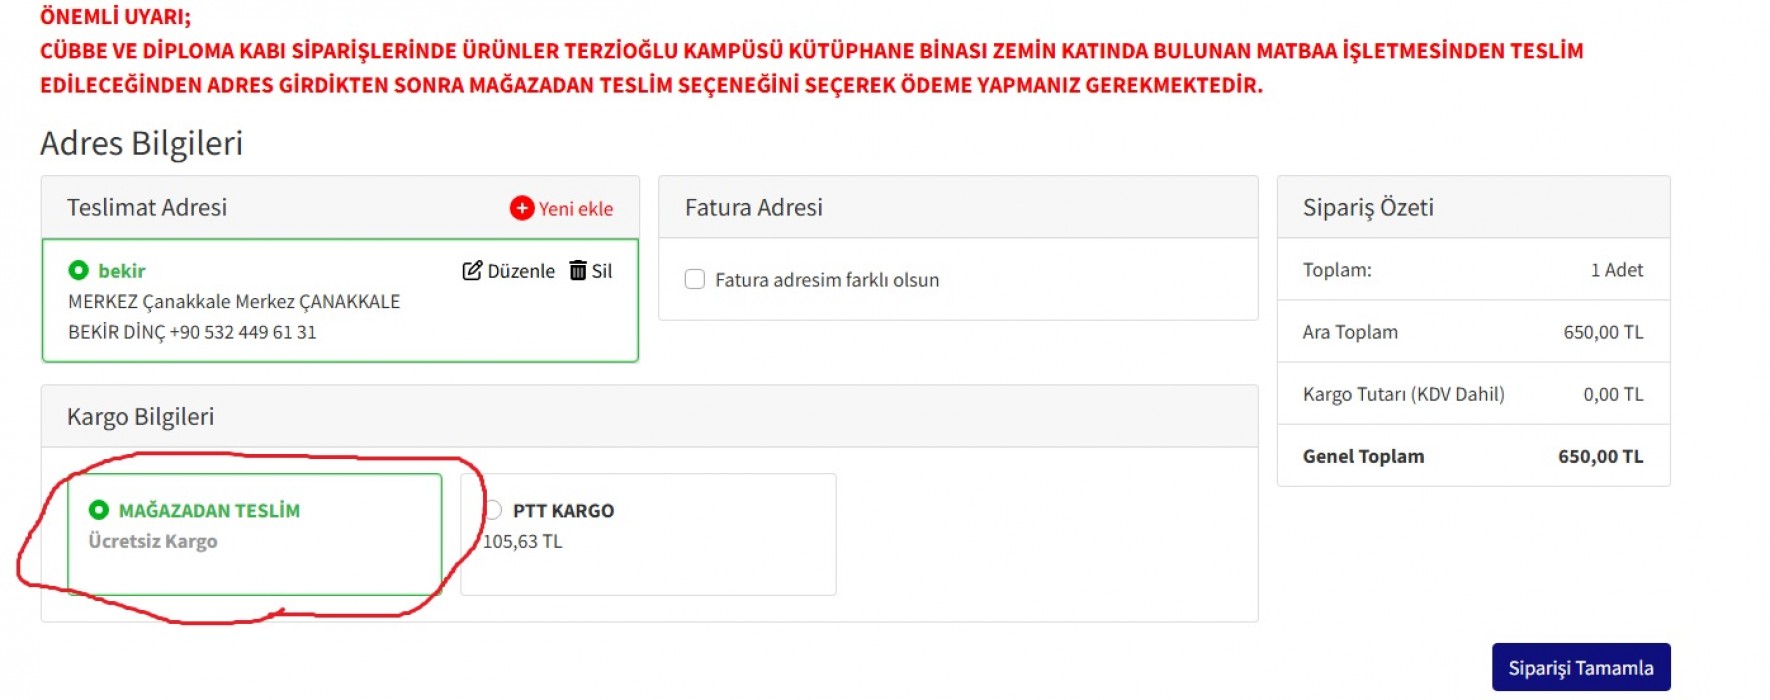
Task: Select the bekir delivery address radio button
Action: click(78, 270)
